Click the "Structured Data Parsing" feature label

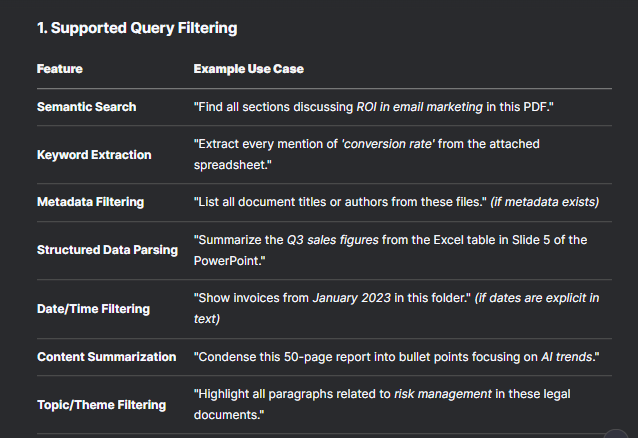click(107, 250)
